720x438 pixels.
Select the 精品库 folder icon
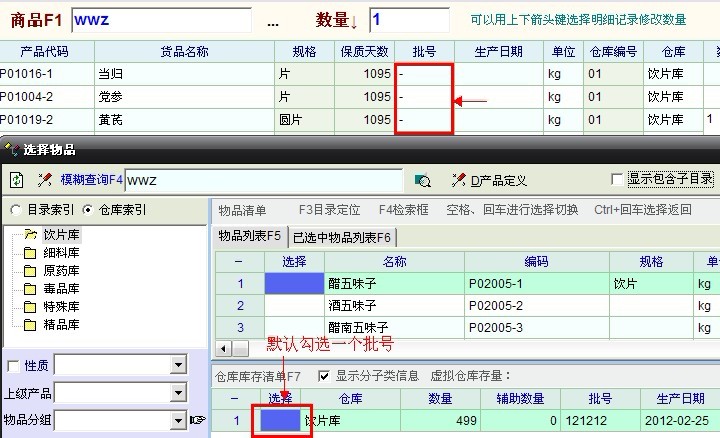(x=31, y=324)
